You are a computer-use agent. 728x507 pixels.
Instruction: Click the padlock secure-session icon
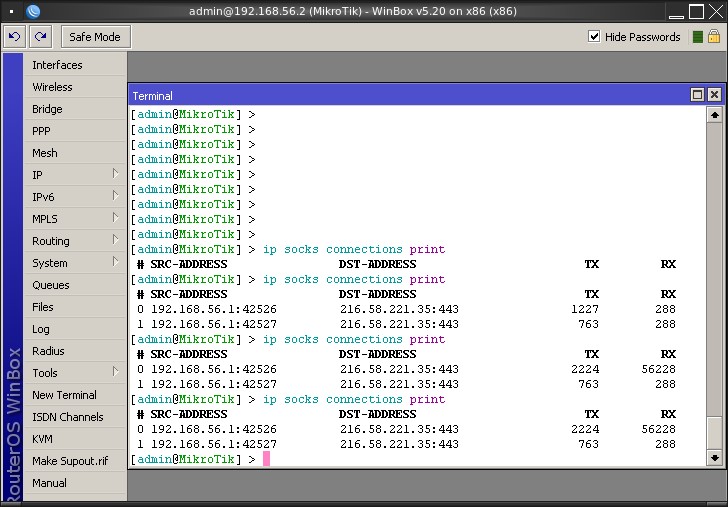(x=714, y=36)
